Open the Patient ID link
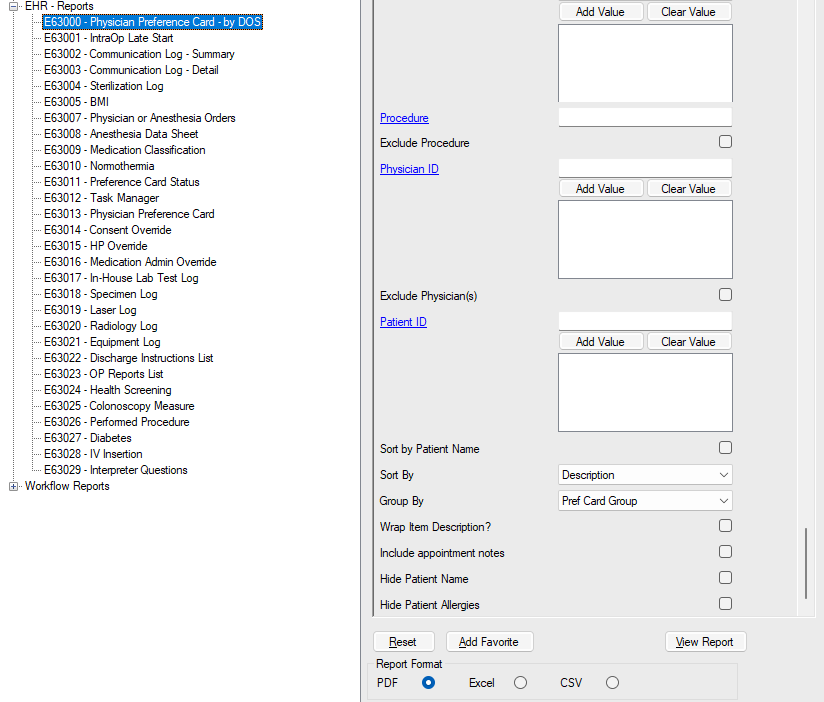This screenshot has height=702, width=824. pyautogui.click(x=403, y=321)
